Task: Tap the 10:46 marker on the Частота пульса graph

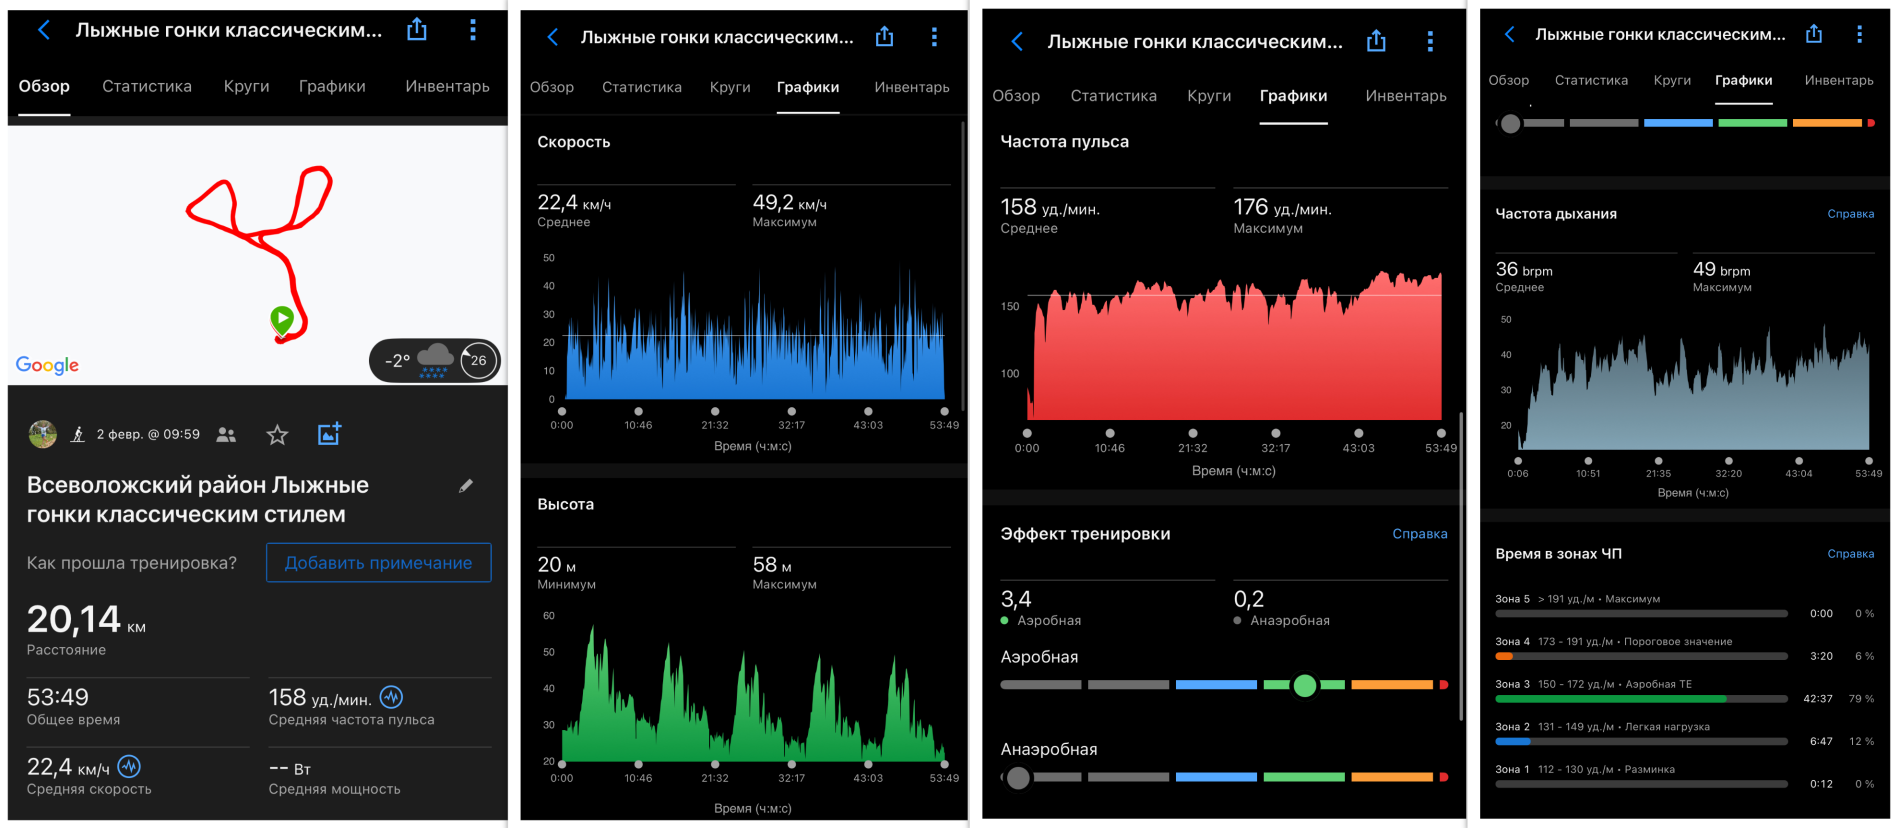Action: point(1110,433)
